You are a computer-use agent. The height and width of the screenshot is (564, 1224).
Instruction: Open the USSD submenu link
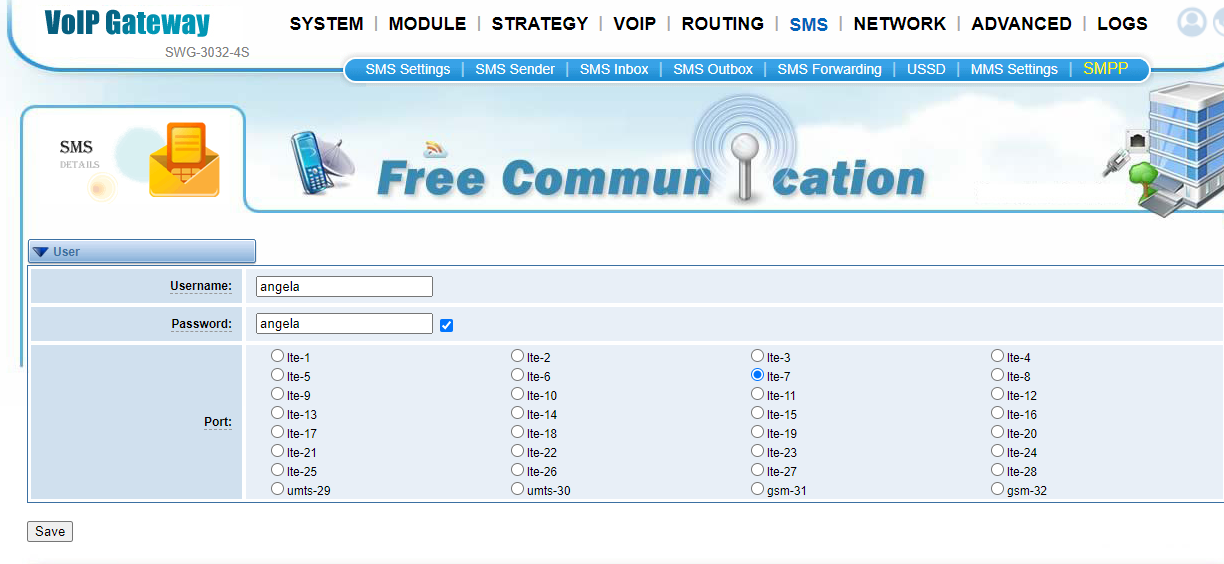(x=926, y=69)
